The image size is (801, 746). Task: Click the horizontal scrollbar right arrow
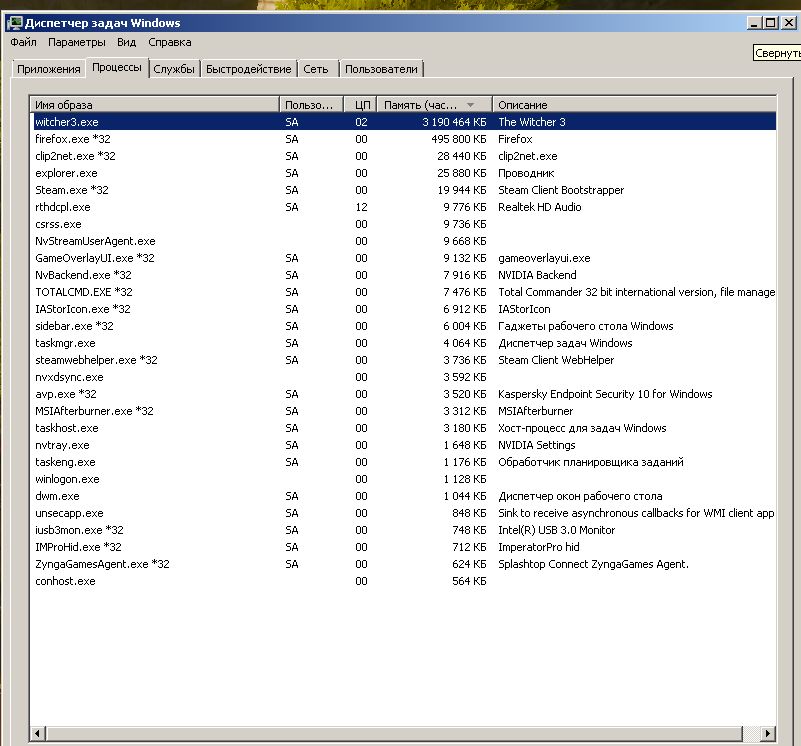coord(767,734)
